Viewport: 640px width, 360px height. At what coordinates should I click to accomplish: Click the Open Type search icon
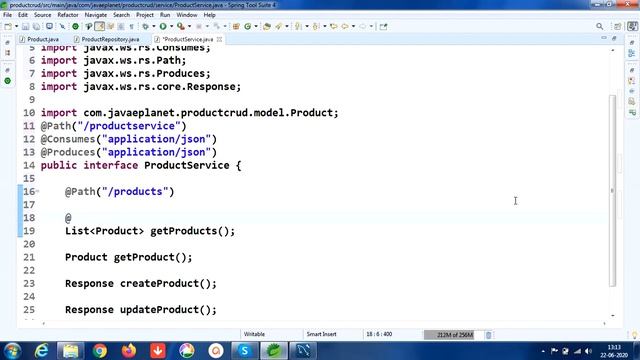coord(89,27)
